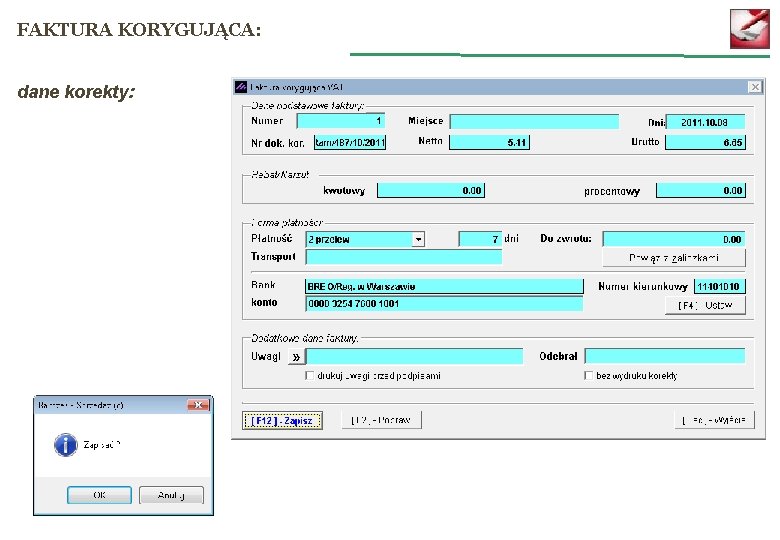Click the Miejsce input field
Screen dimensions: 780x540
coord(534,121)
